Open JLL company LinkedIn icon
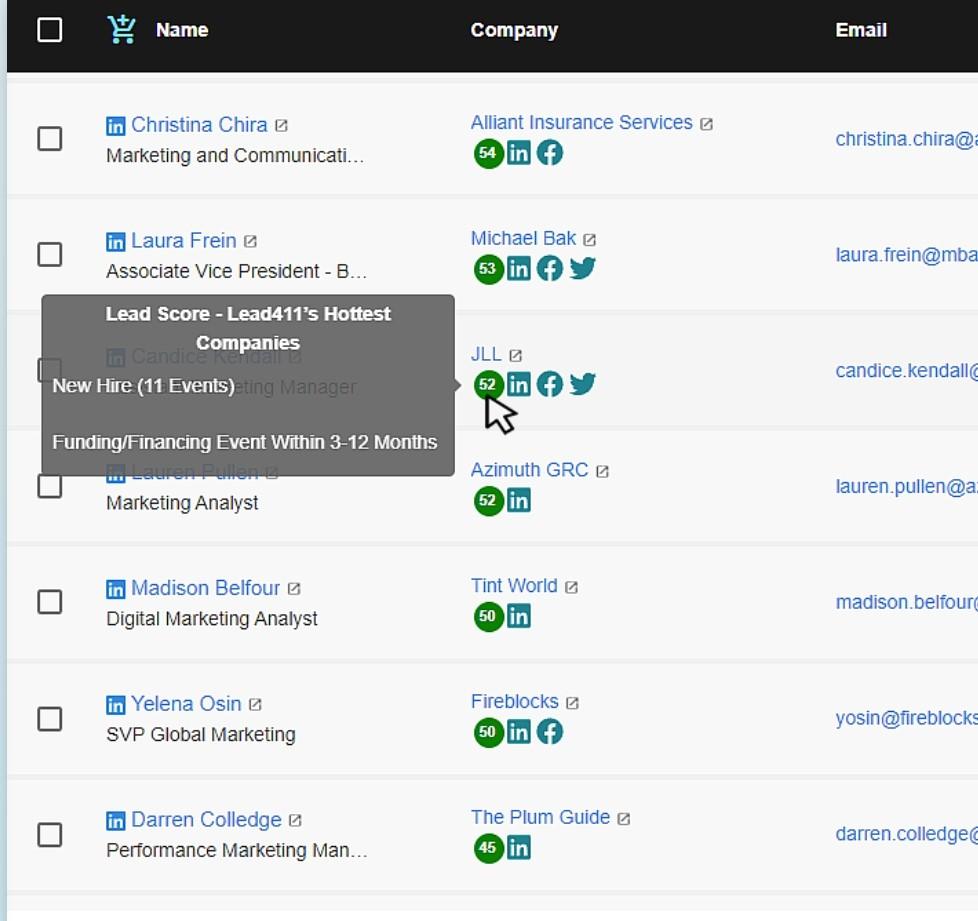978x921 pixels. pos(518,384)
